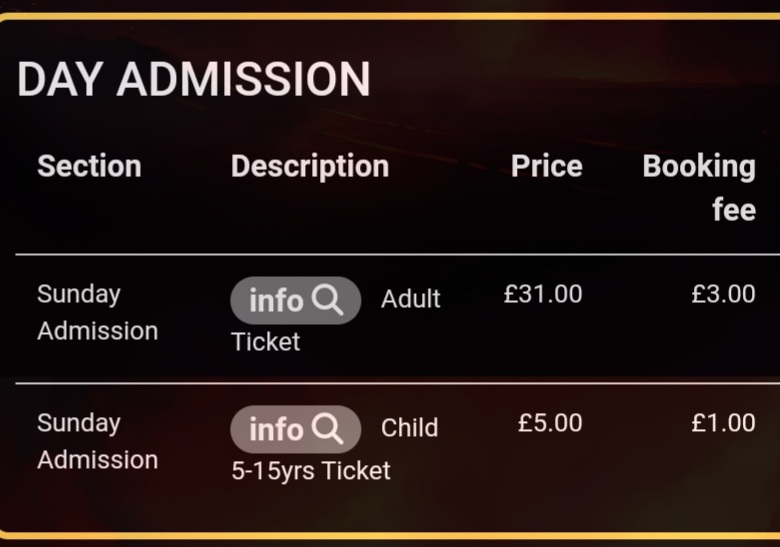Click the info word in adult row button
This screenshot has width=780, height=547.
[x=276, y=301]
